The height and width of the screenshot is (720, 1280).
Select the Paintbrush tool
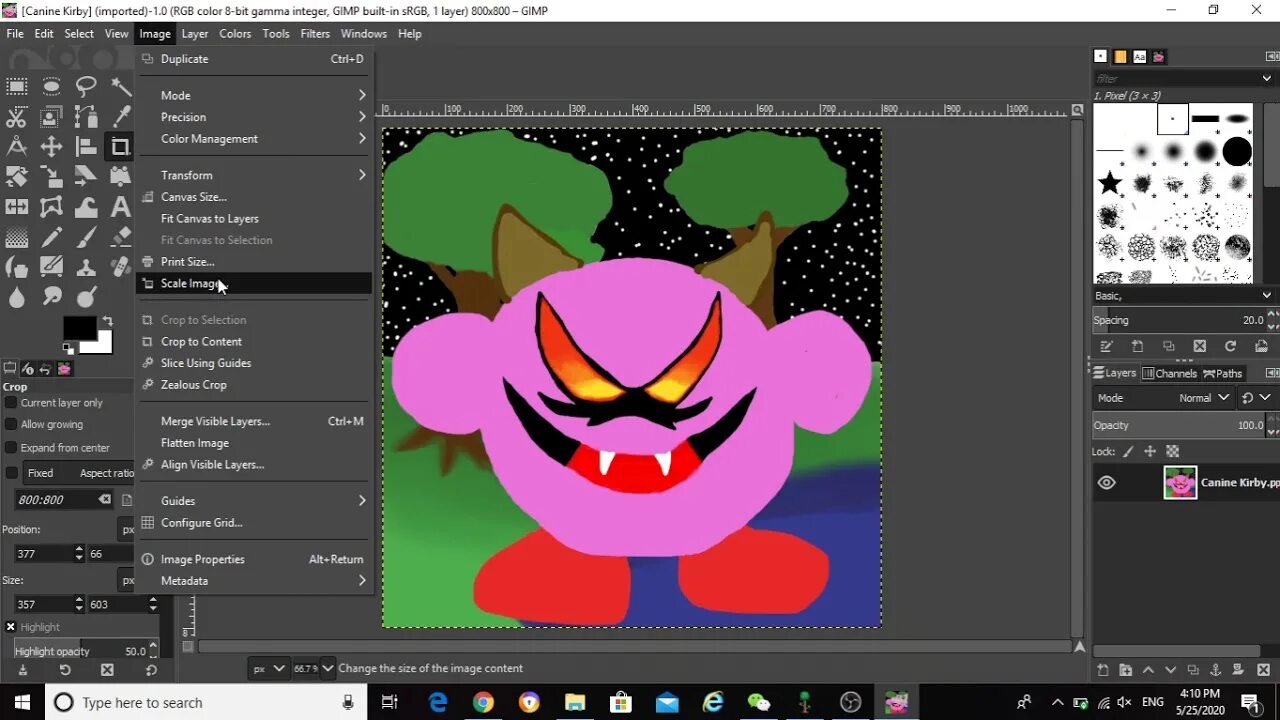86,237
